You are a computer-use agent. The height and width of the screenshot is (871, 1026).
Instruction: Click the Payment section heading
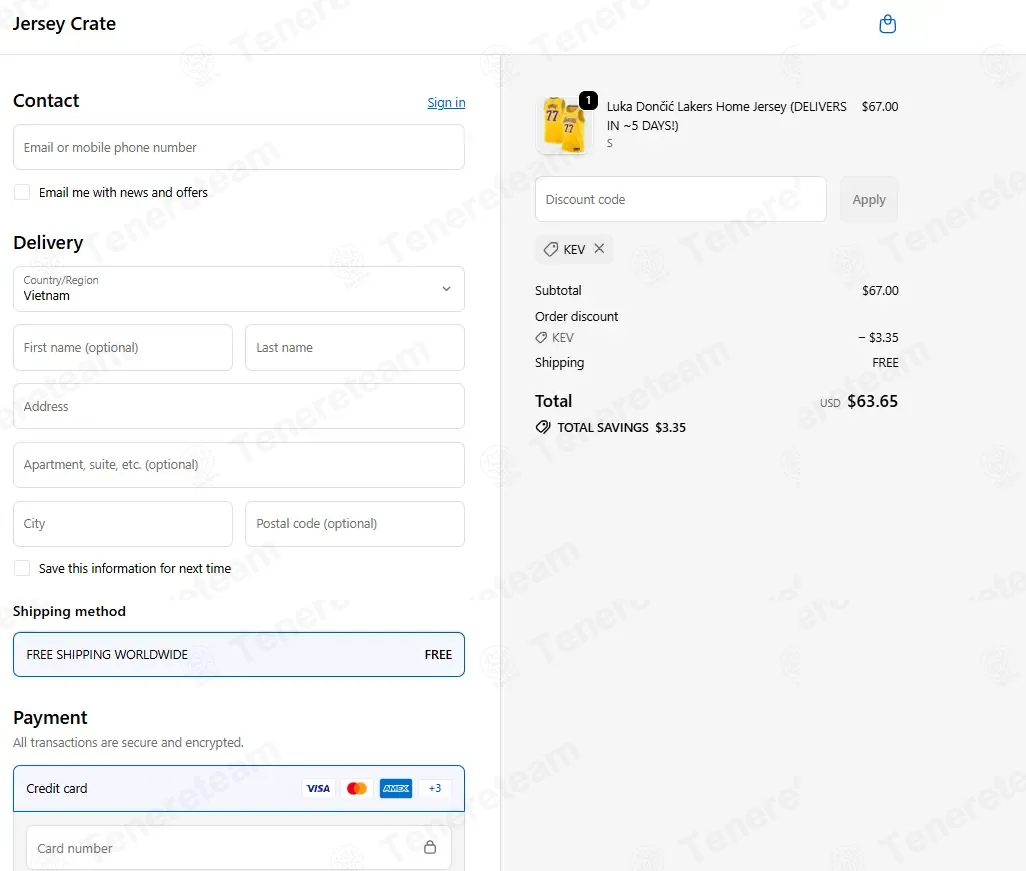pos(50,718)
